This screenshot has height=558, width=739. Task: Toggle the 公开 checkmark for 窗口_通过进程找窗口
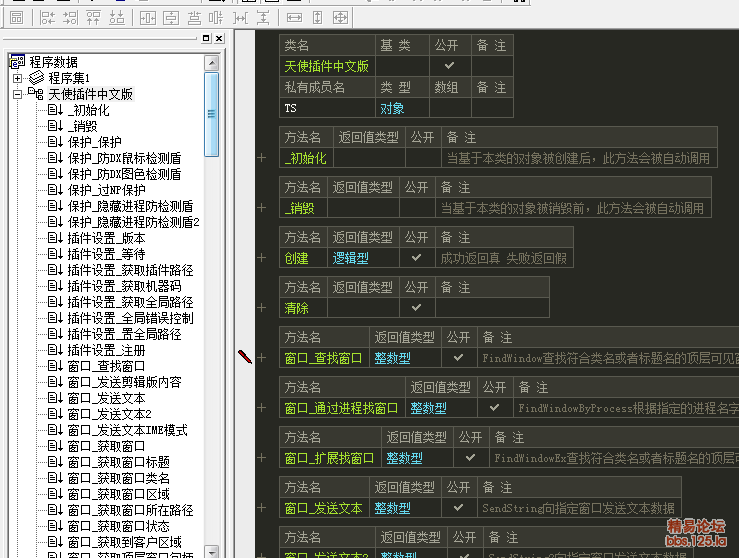coord(494,408)
